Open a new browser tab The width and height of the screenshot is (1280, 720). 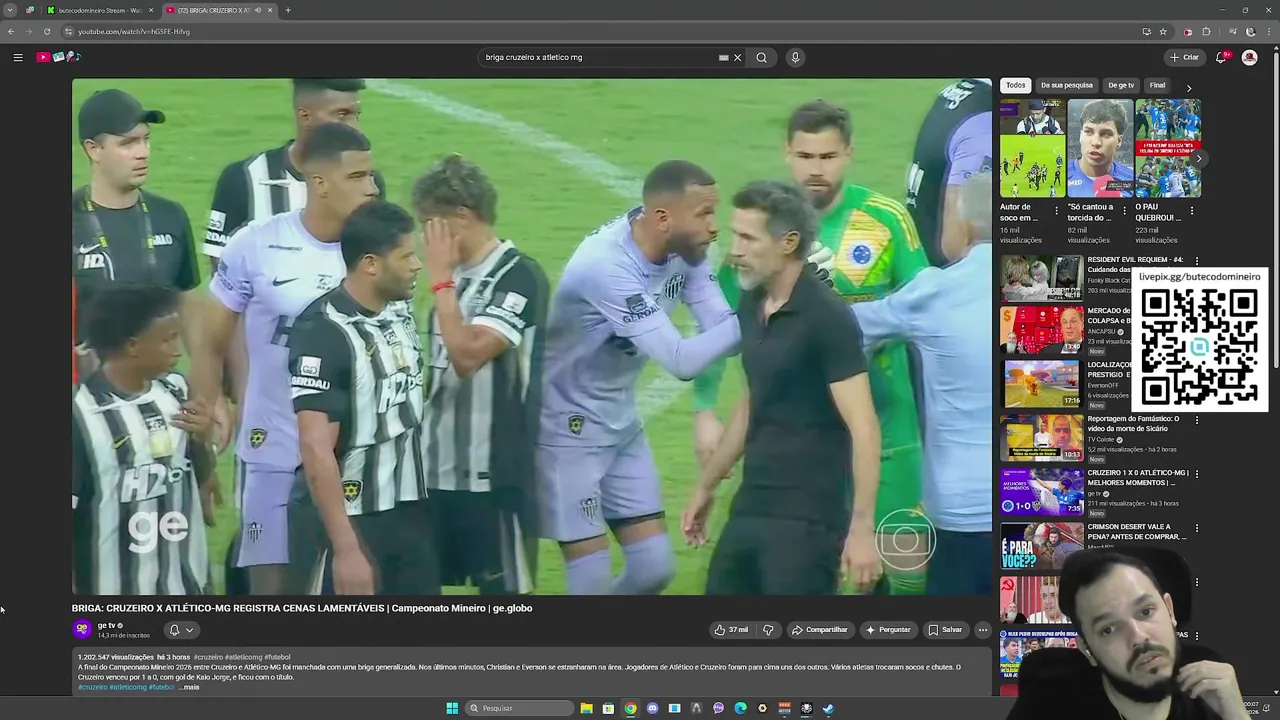tap(287, 10)
